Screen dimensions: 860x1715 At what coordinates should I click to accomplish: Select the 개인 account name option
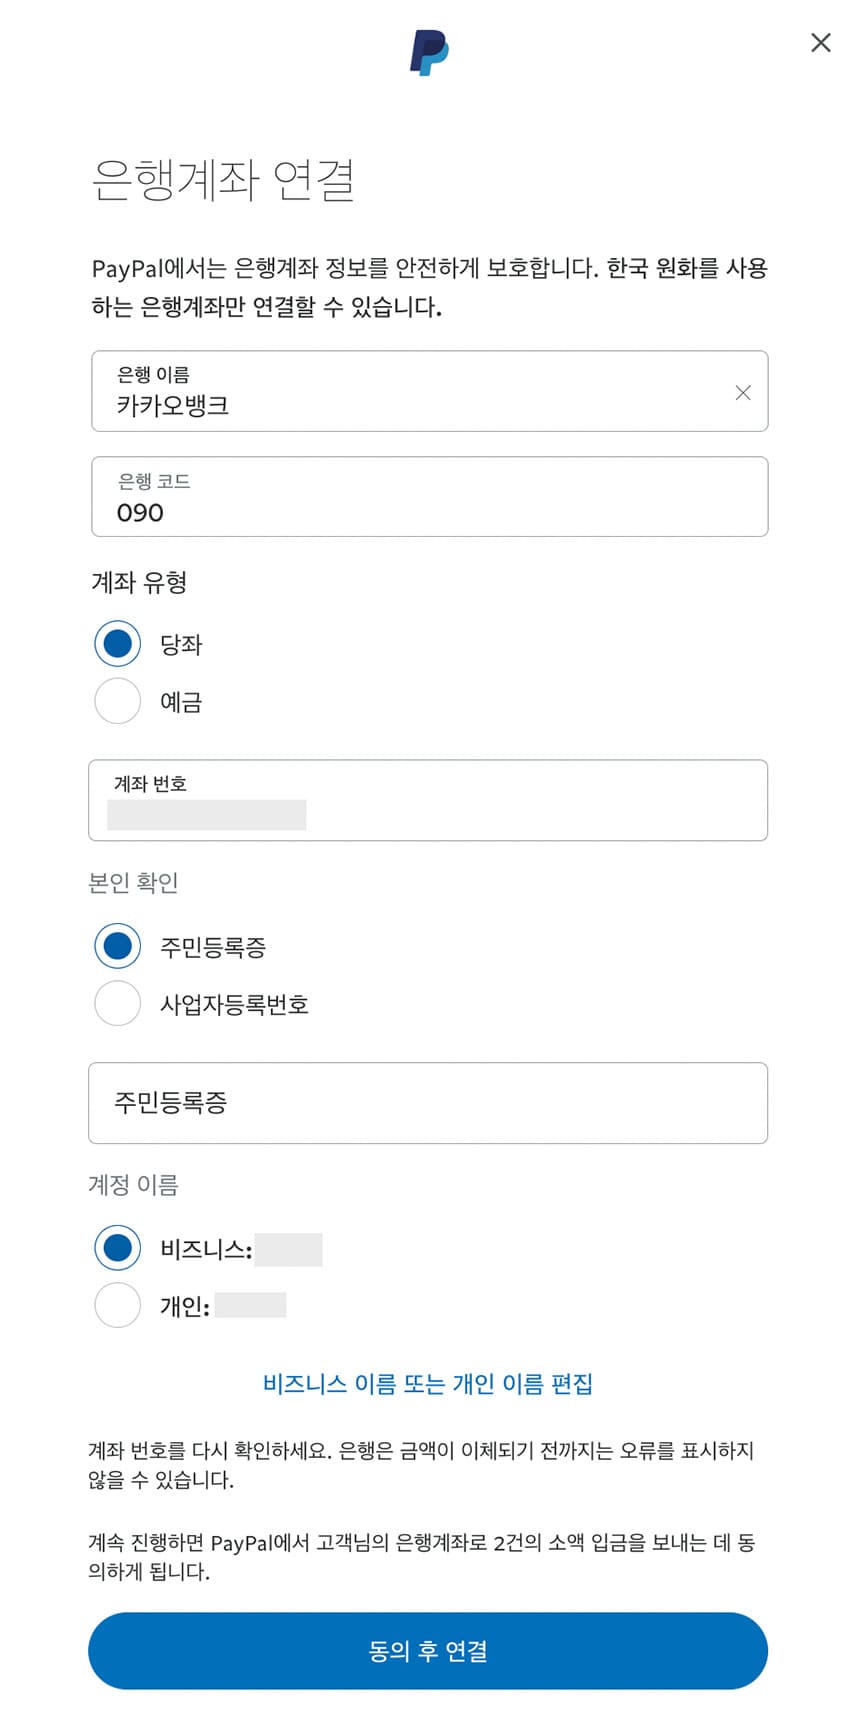117,1305
